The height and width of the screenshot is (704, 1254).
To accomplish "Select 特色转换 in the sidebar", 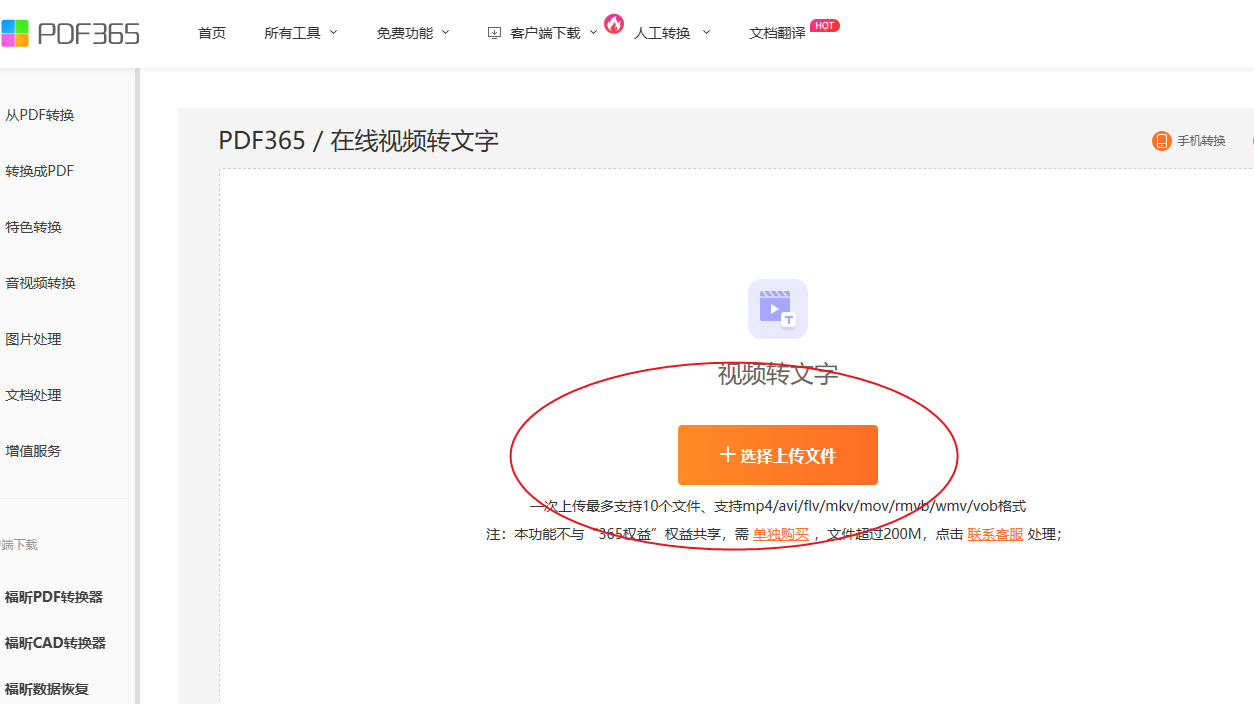I will tap(34, 227).
